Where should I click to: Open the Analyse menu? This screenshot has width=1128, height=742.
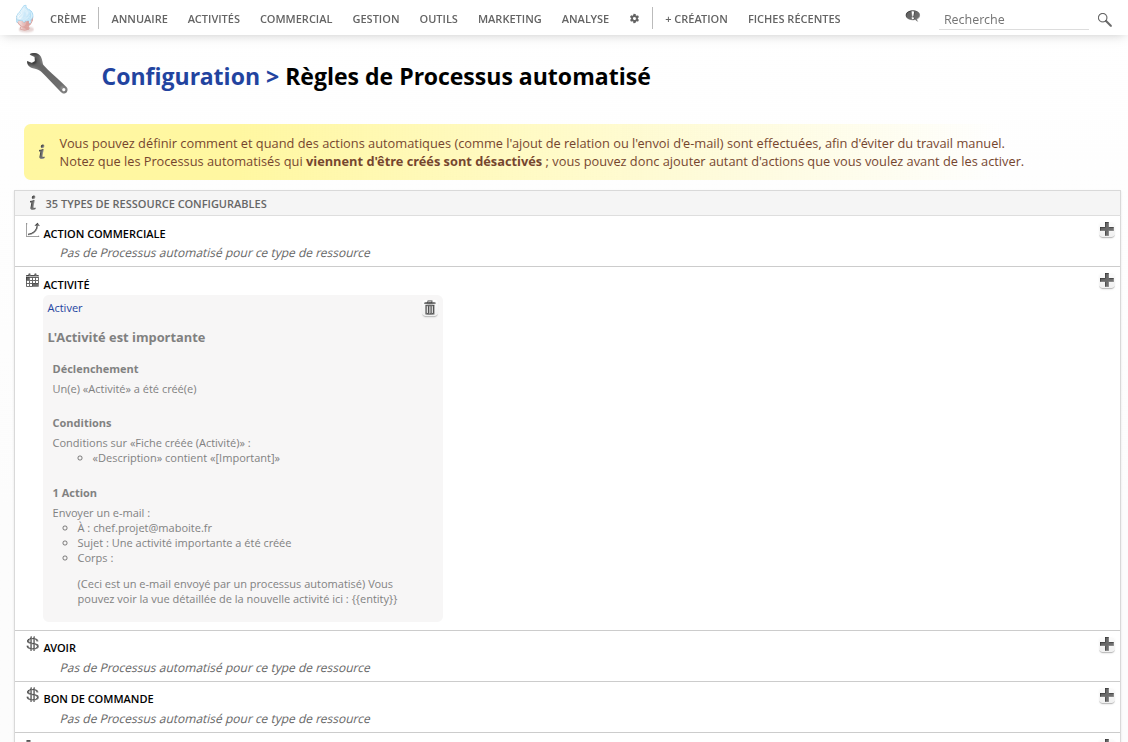(x=585, y=19)
